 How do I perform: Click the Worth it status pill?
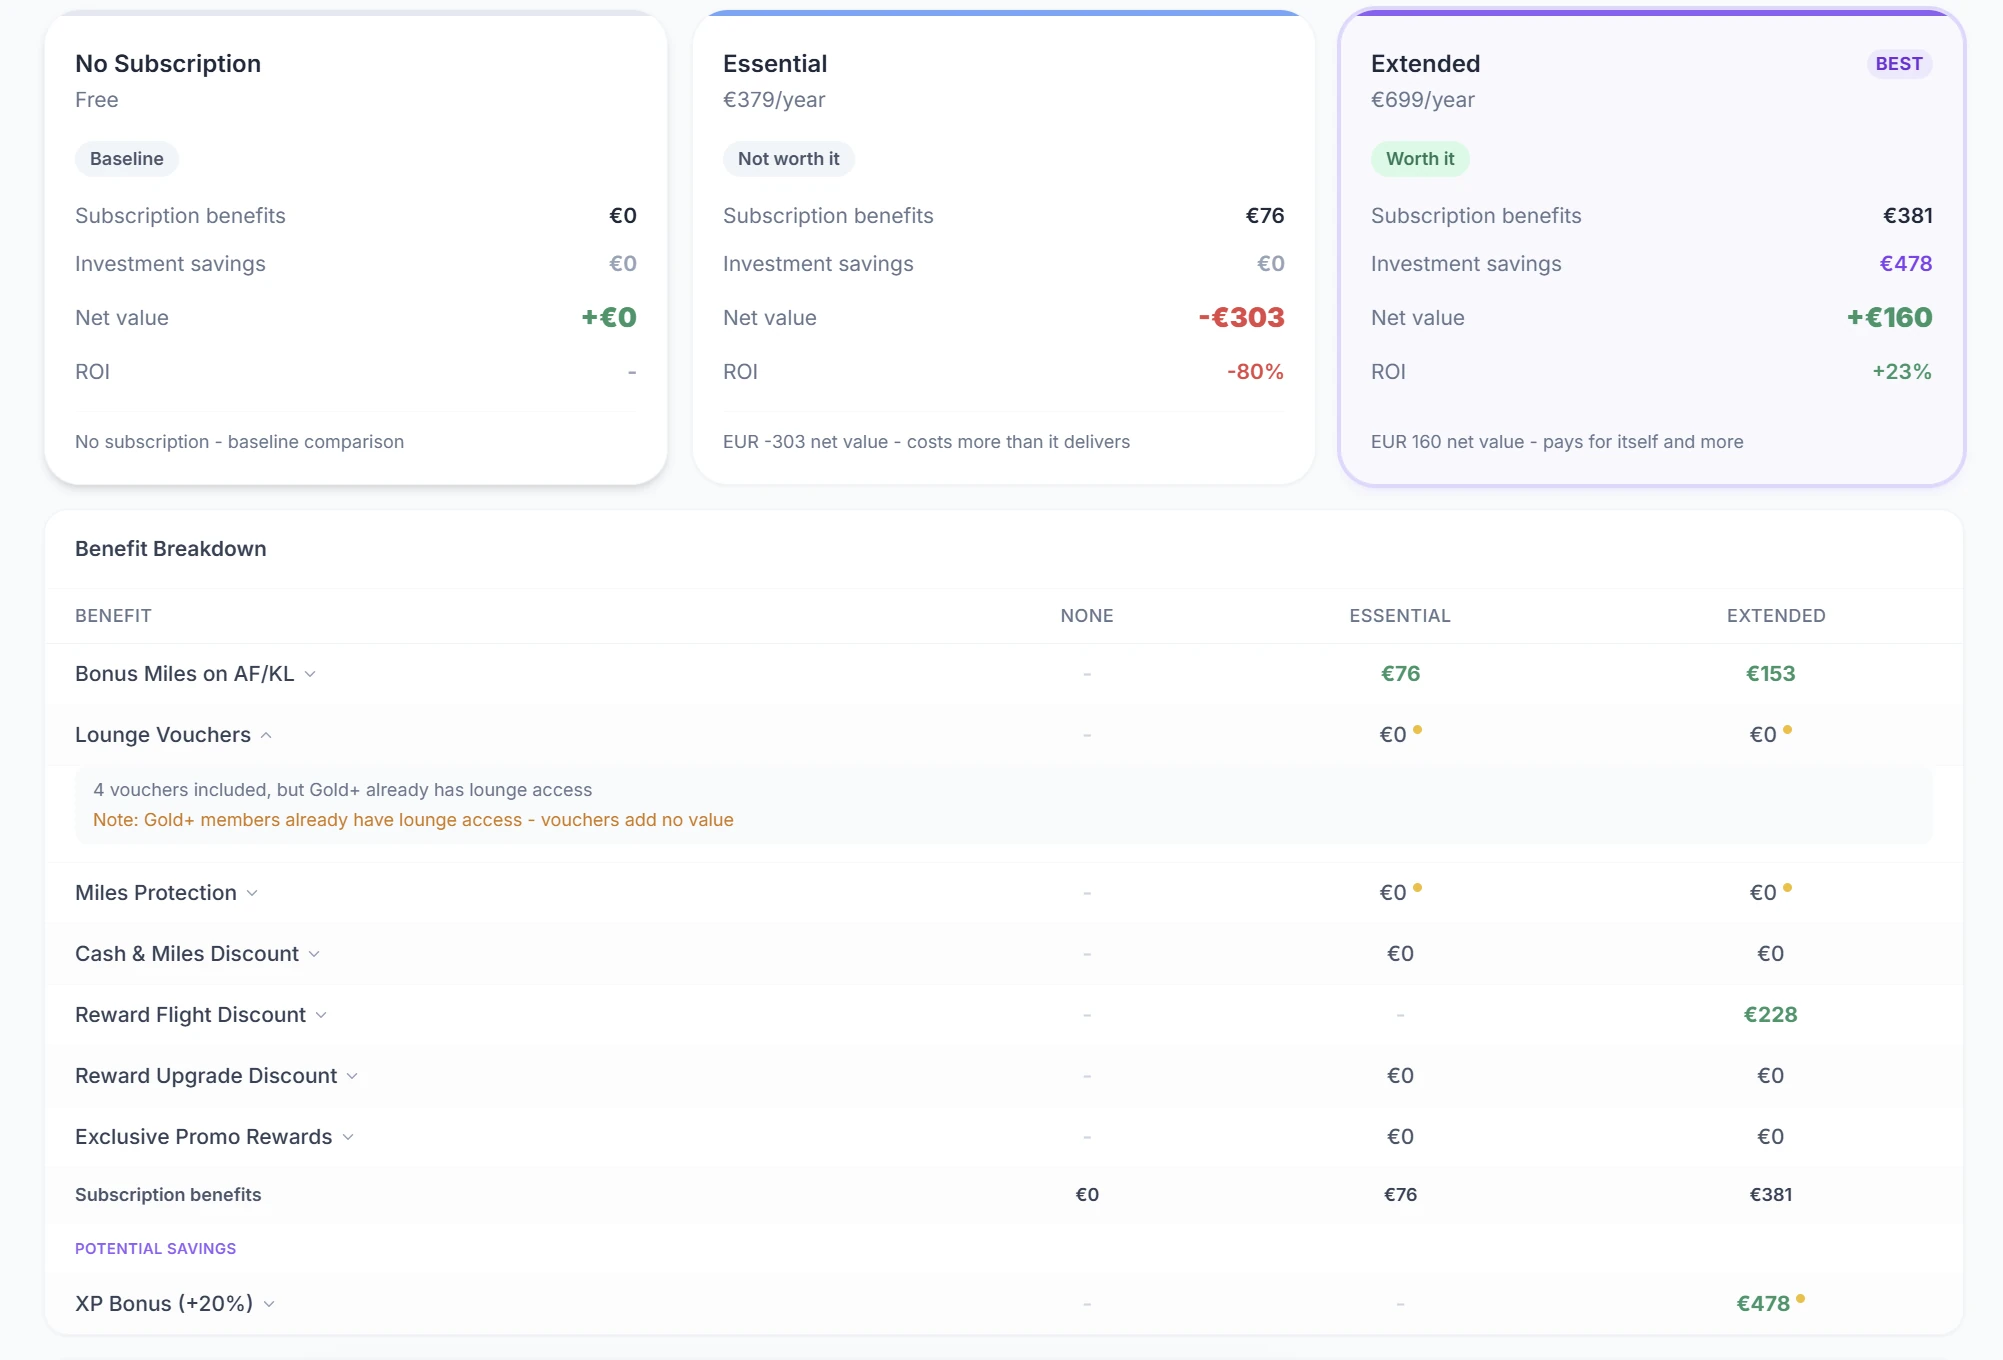coord(1419,159)
